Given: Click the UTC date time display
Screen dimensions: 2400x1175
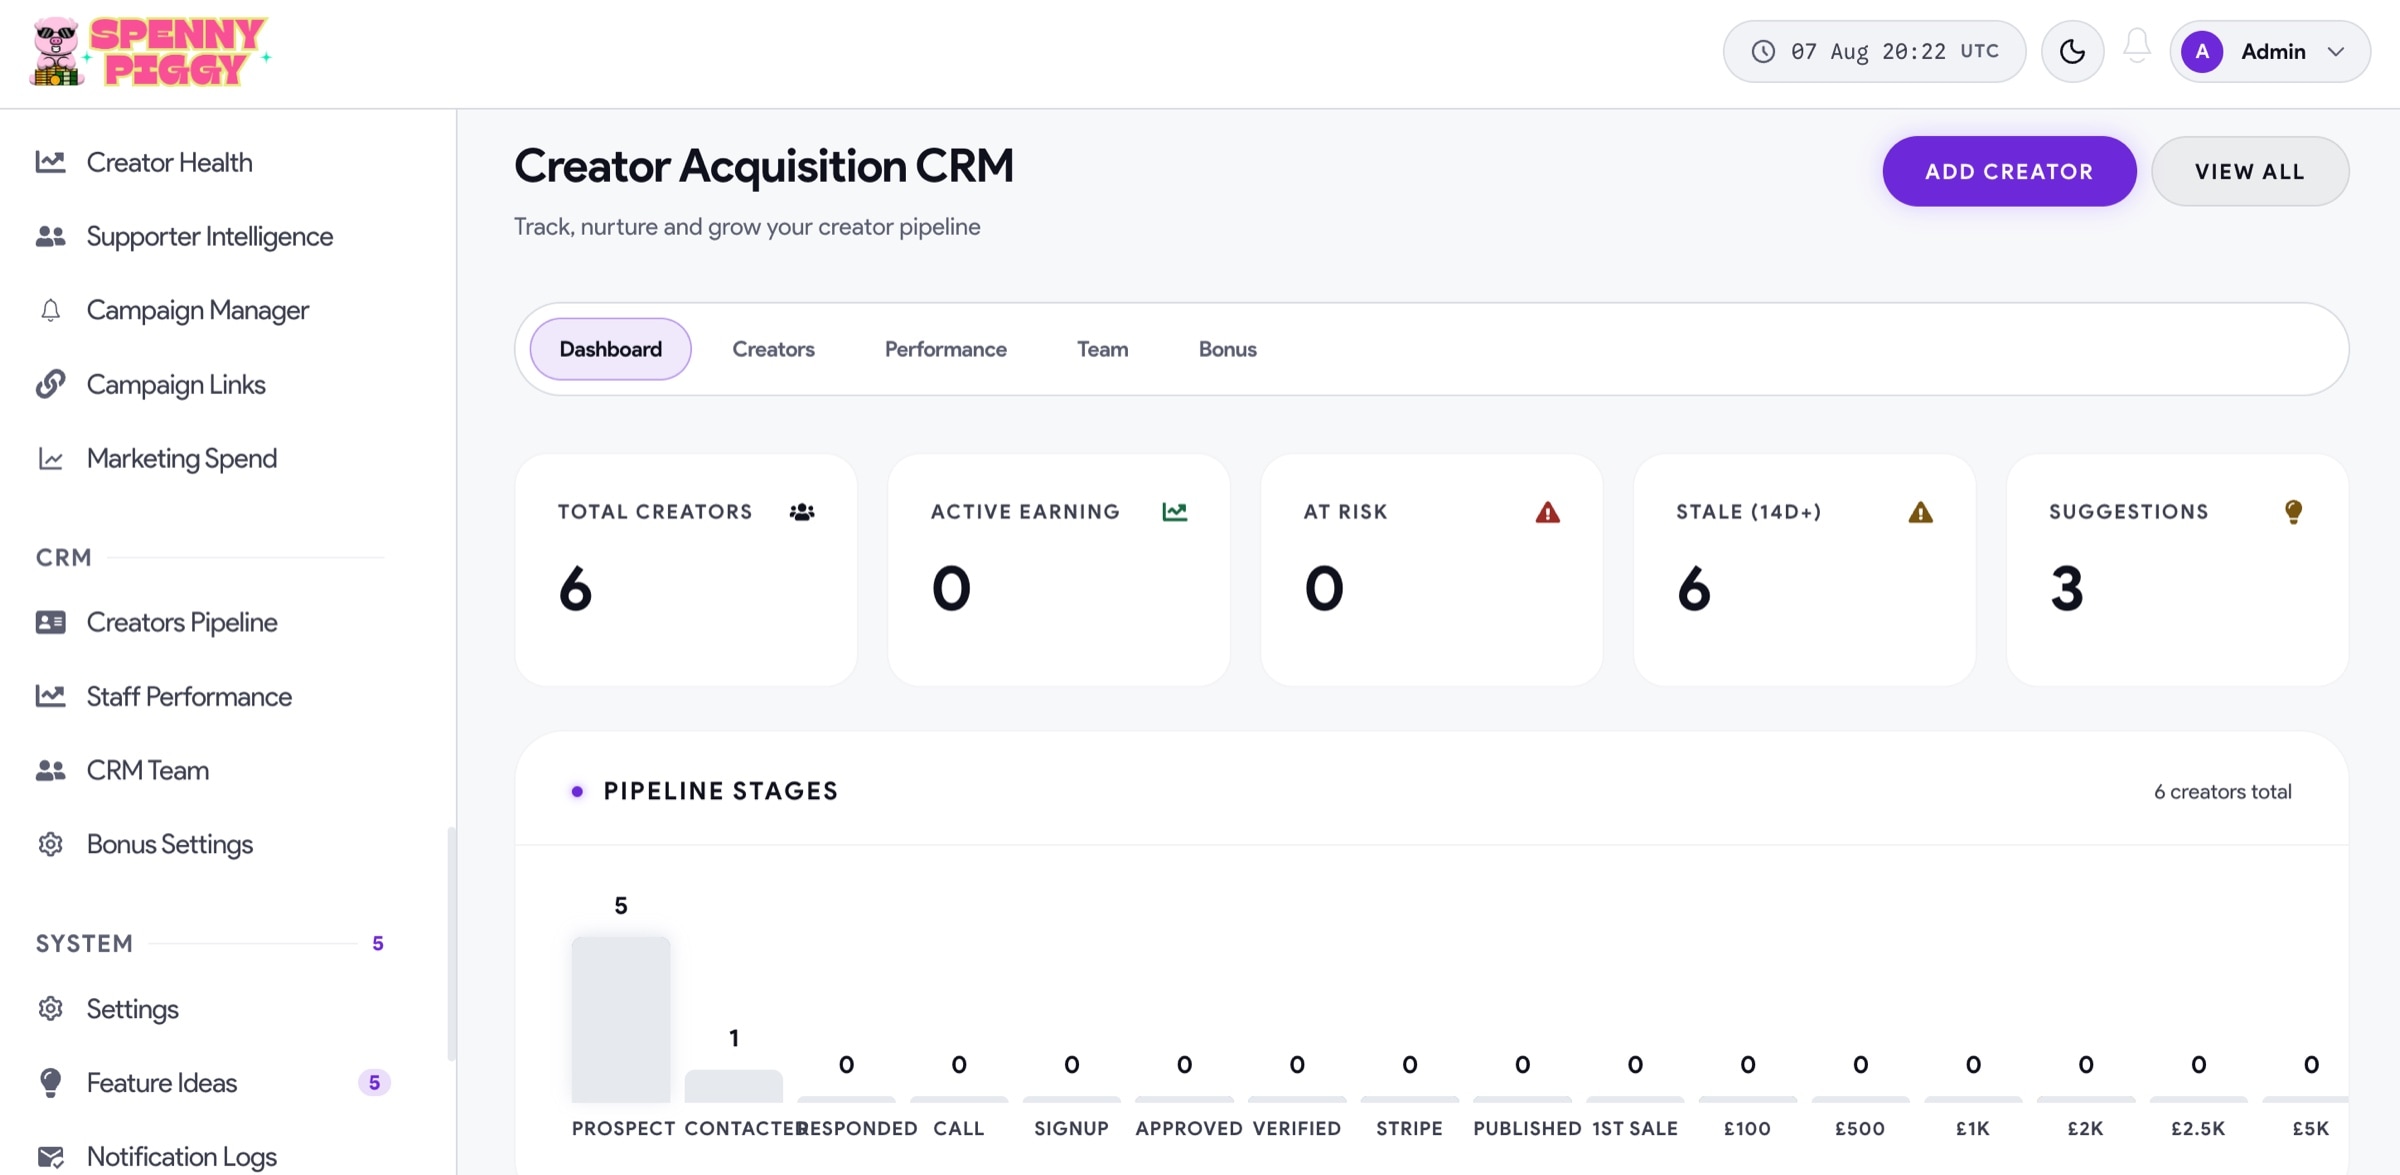Looking at the screenshot, I should pos(1874,51).
